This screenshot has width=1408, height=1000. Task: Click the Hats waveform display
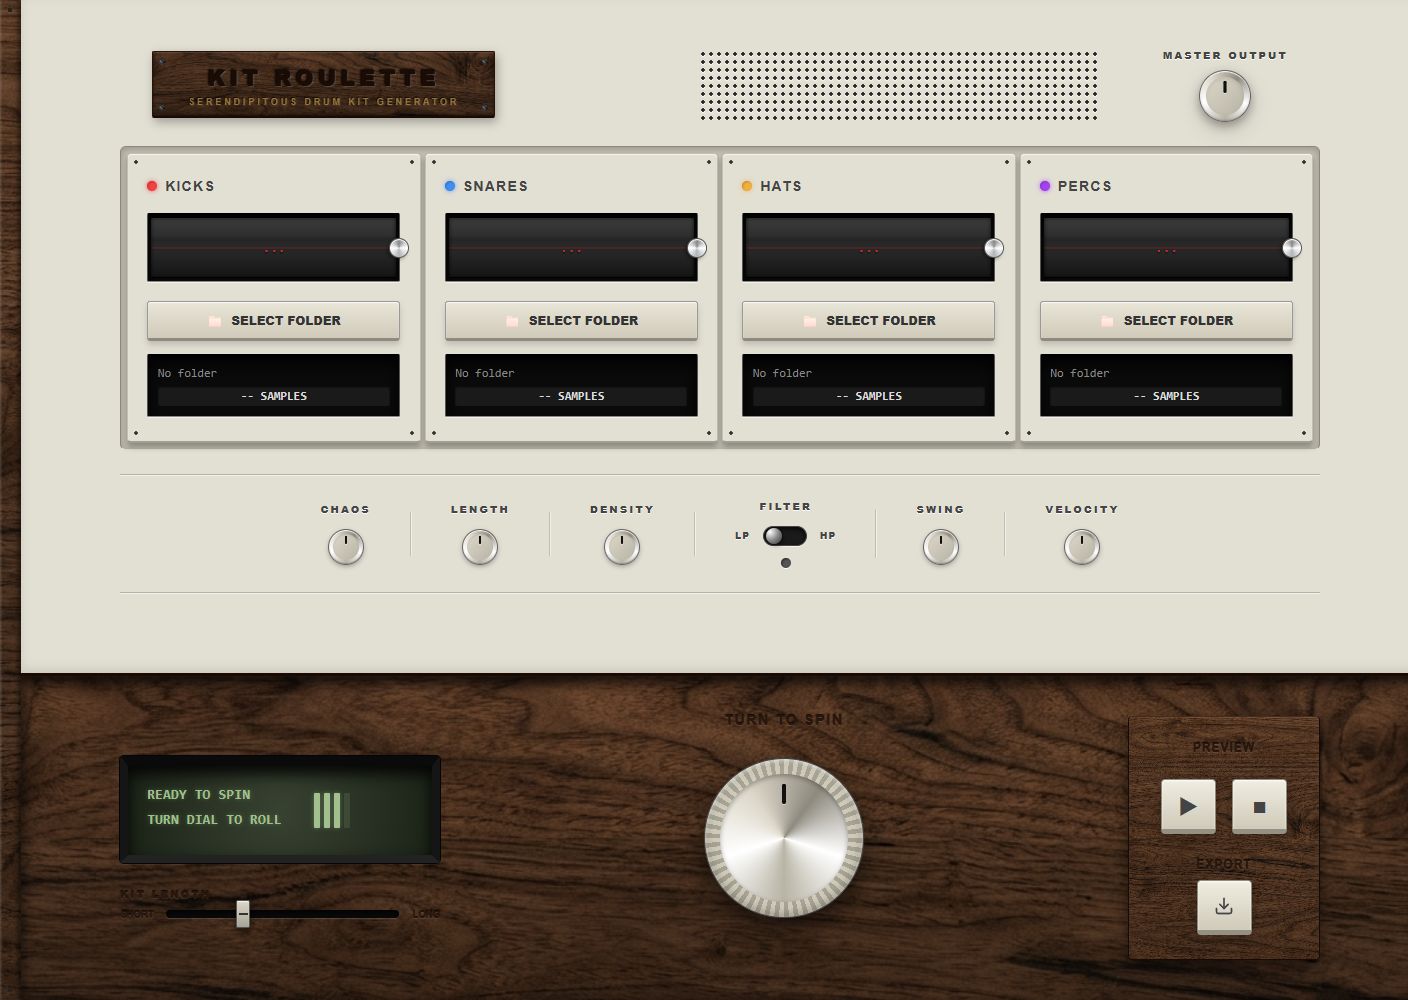tap(868, 247)
